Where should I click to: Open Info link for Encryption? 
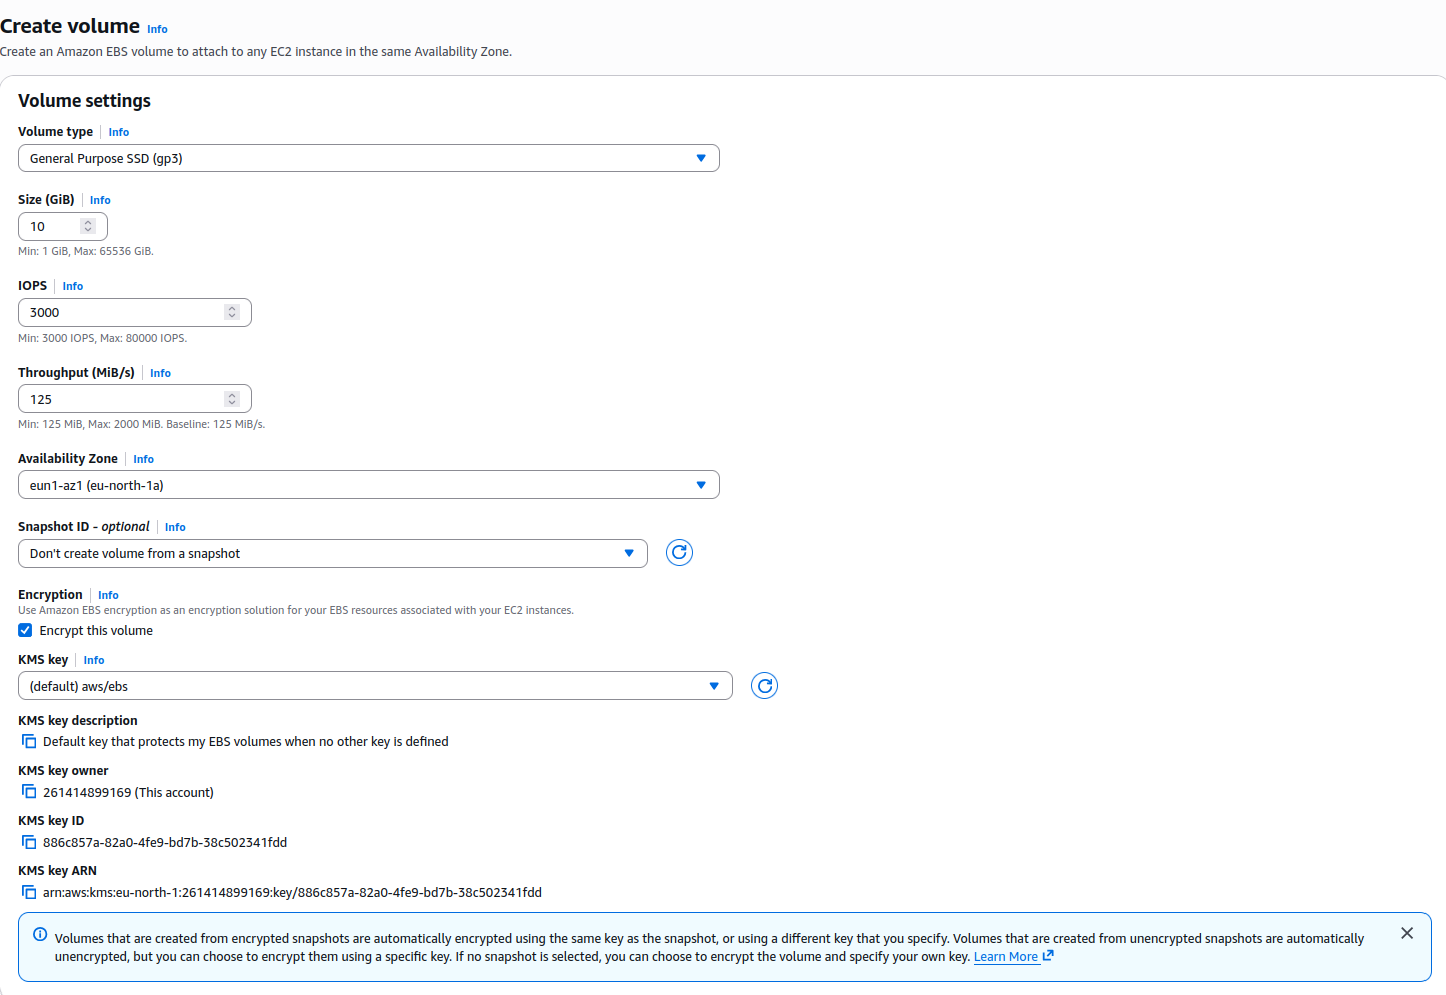pyautogui.click(x=108, y=595)
